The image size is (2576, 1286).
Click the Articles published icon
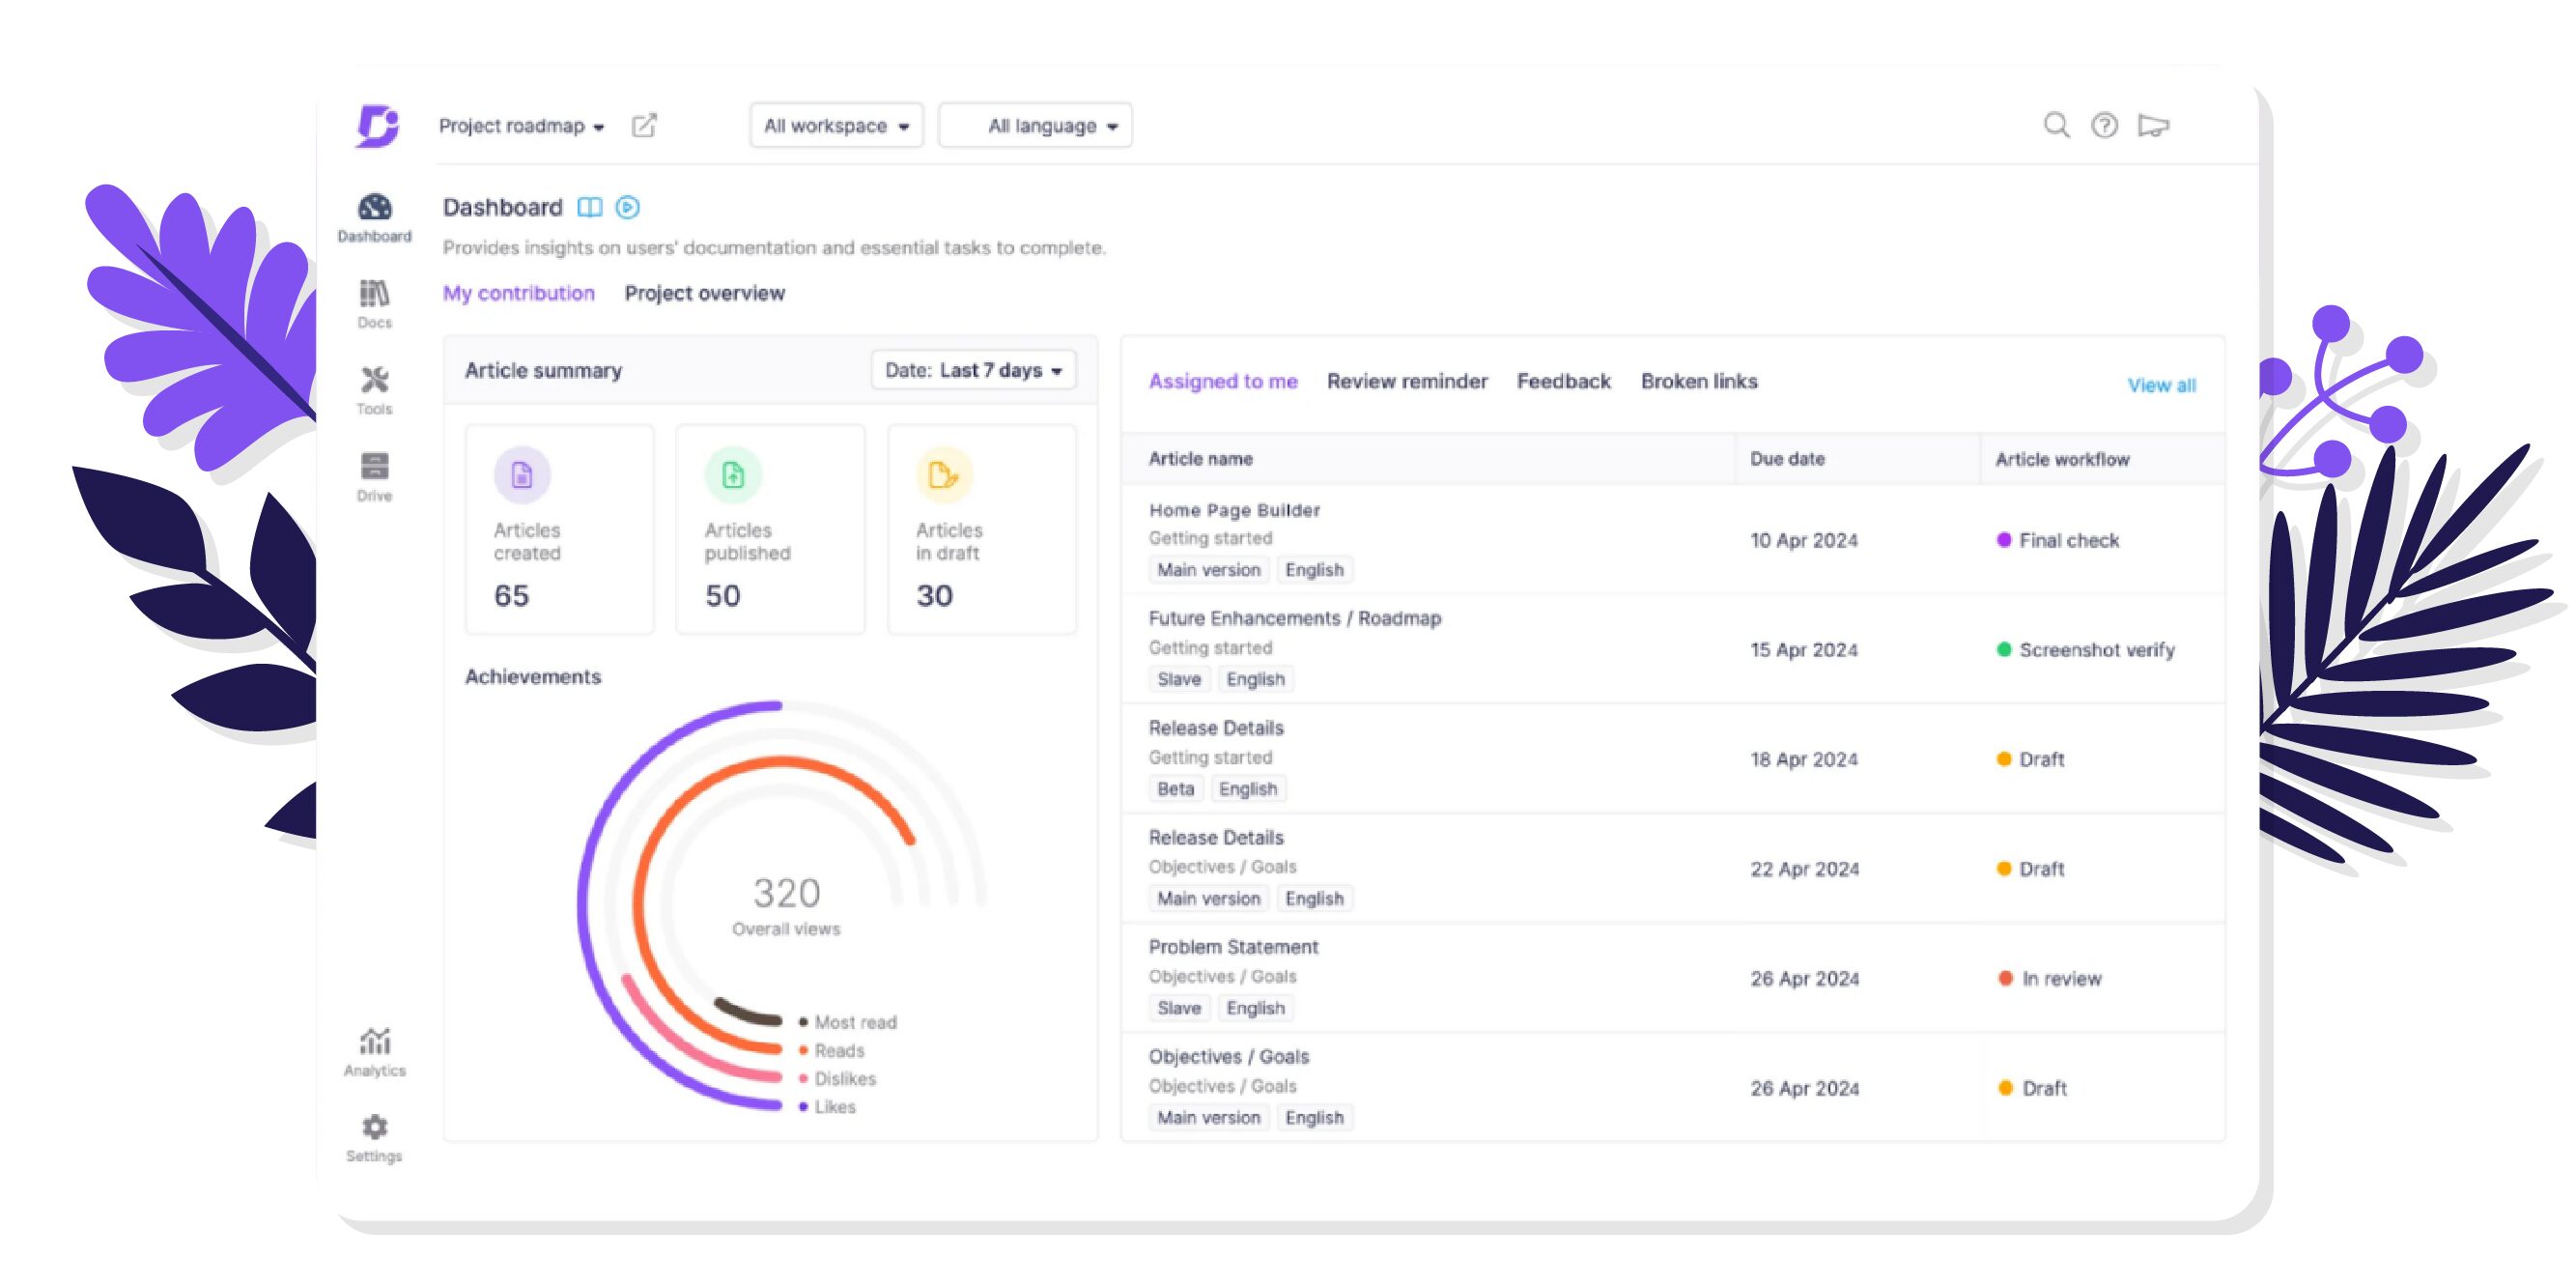point(733,475)
